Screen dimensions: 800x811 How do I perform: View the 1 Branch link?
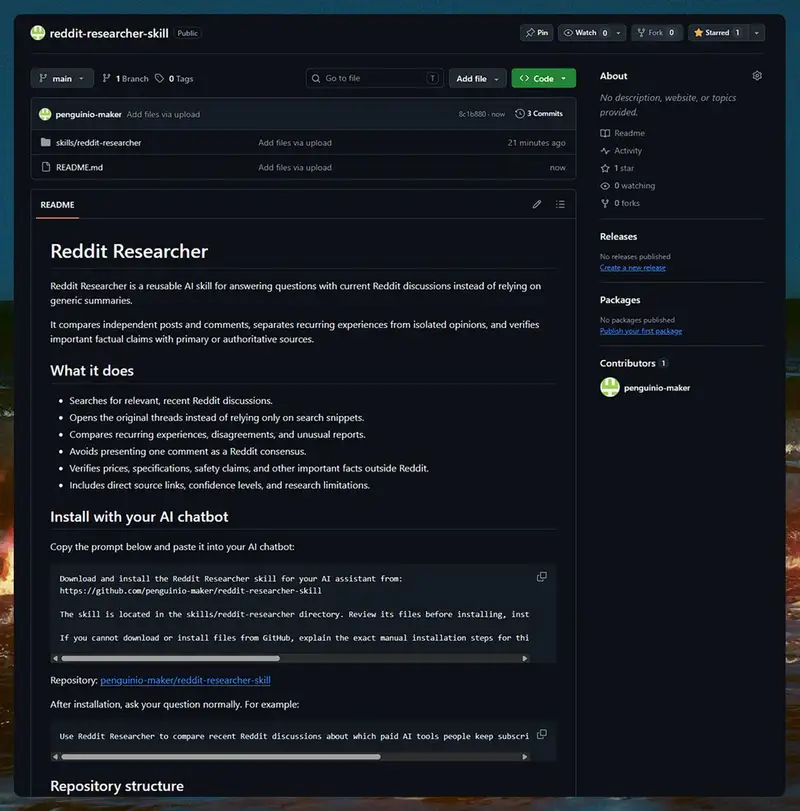126,78
